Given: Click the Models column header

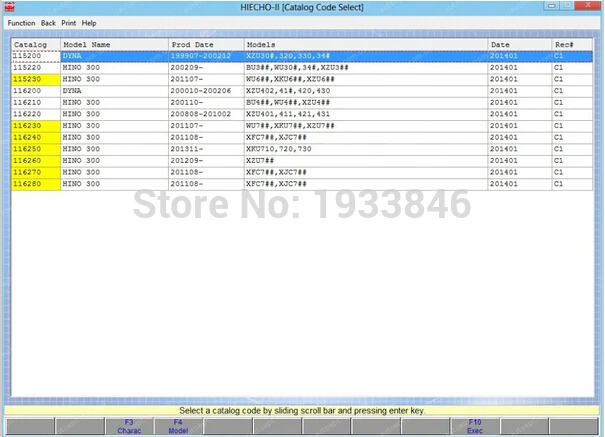Looking at the screenshot, I should pos(366,44).
